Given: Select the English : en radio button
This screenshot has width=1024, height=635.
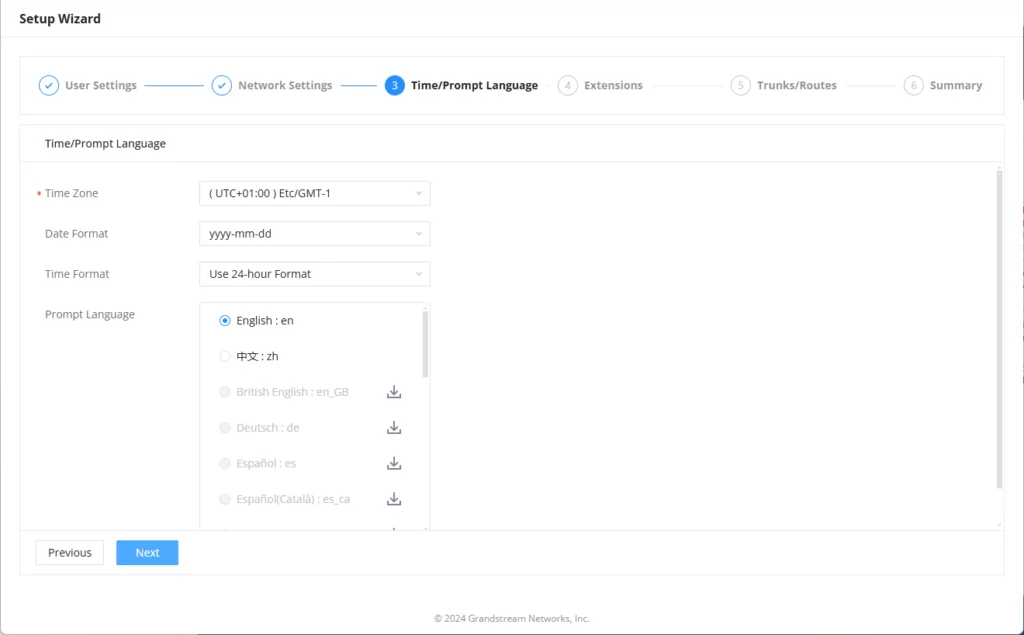Looking at the screenshot, I should (225, 321).
